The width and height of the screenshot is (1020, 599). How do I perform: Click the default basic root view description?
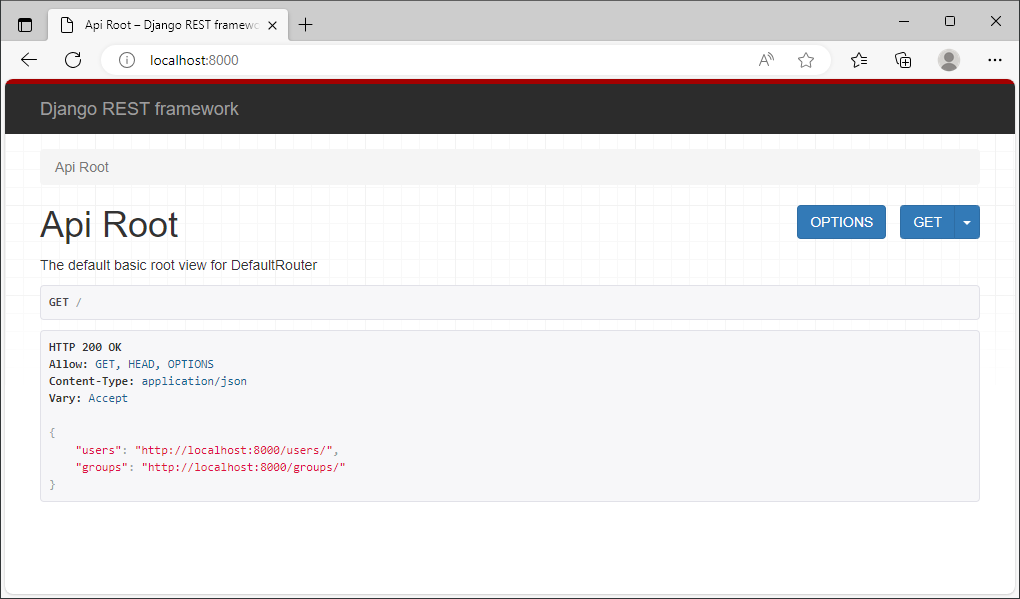179,265
